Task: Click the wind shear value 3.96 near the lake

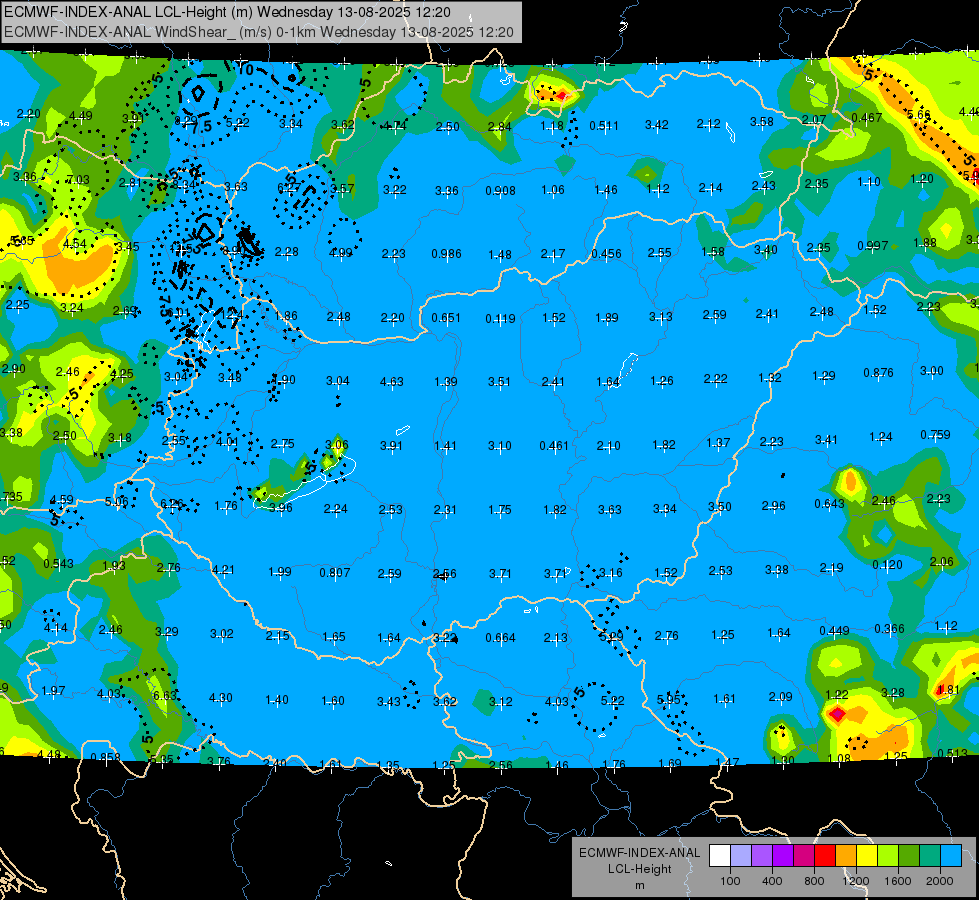Action: 281,508
